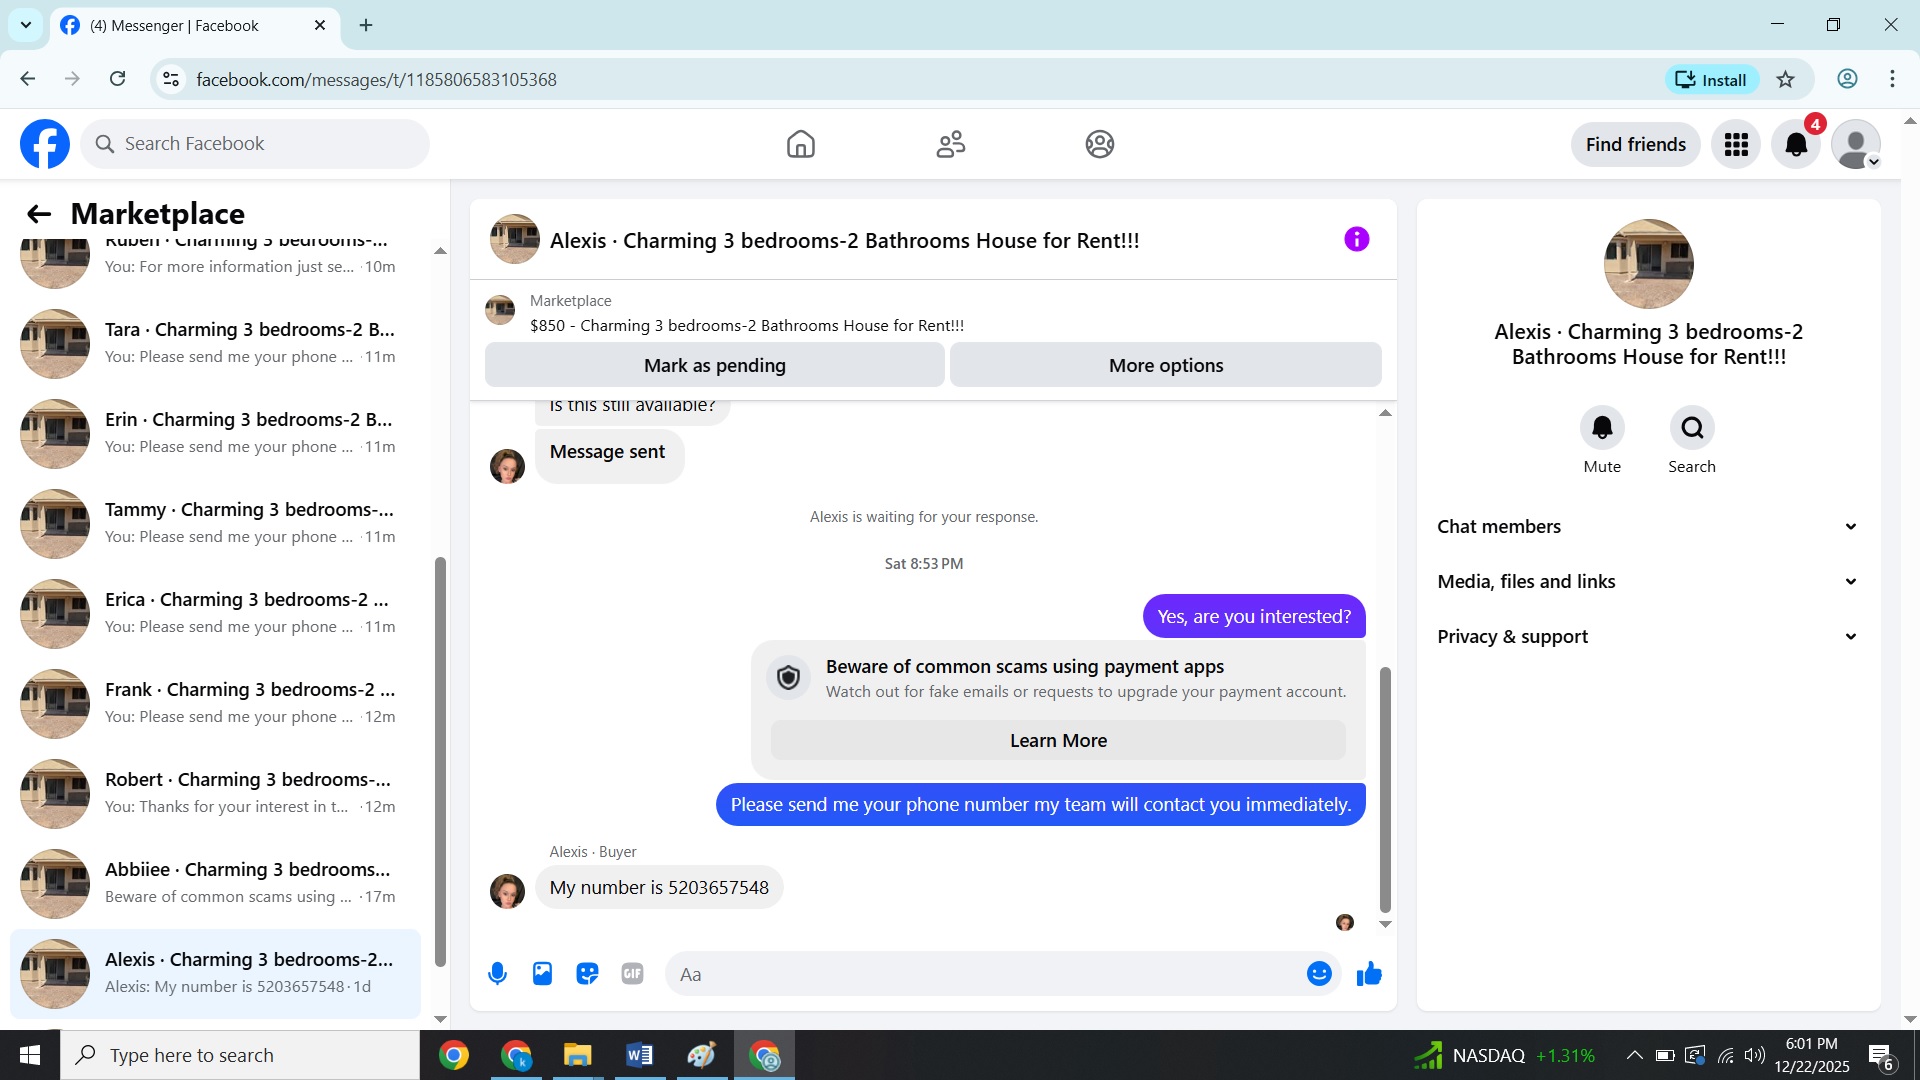Click the Mark as pending button

point(714,366)
